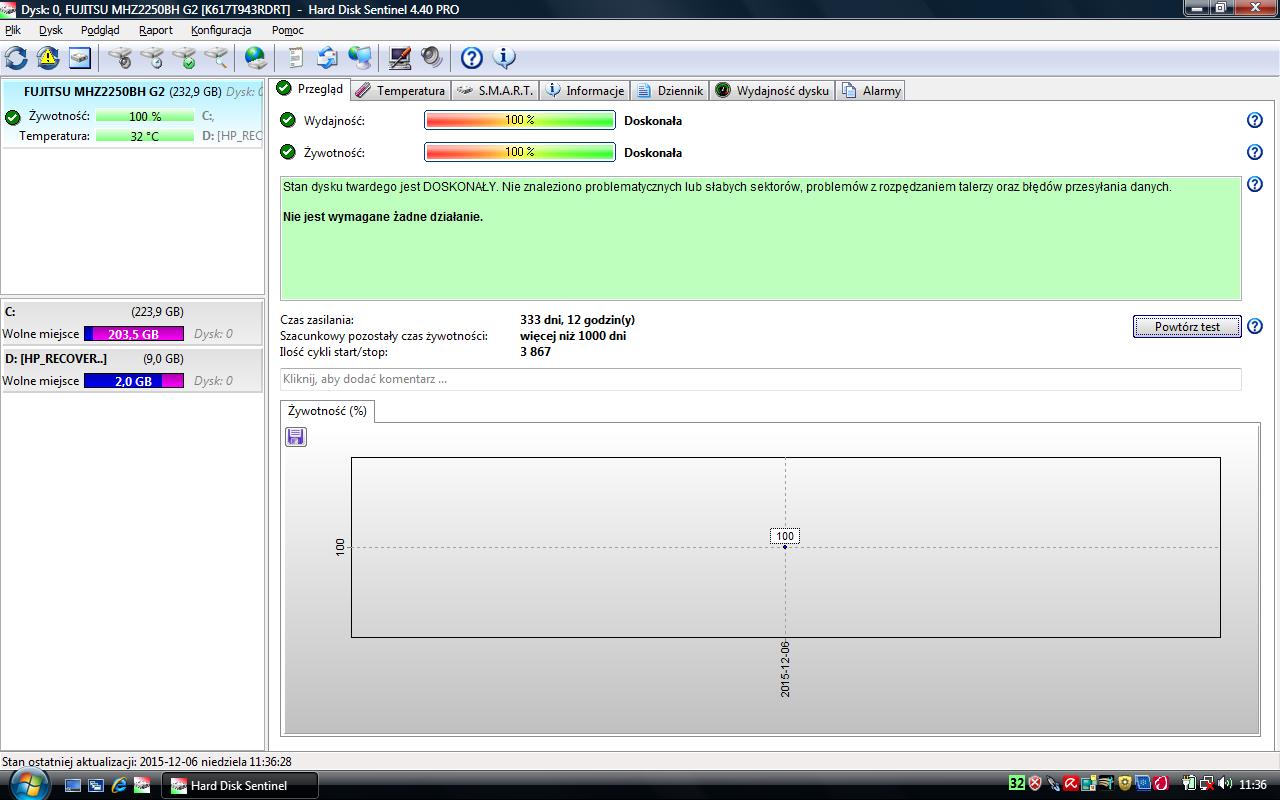Viewport: 1280px width, 800px height.
Task: Open the Alarmy tab
Action: (871, 90)
